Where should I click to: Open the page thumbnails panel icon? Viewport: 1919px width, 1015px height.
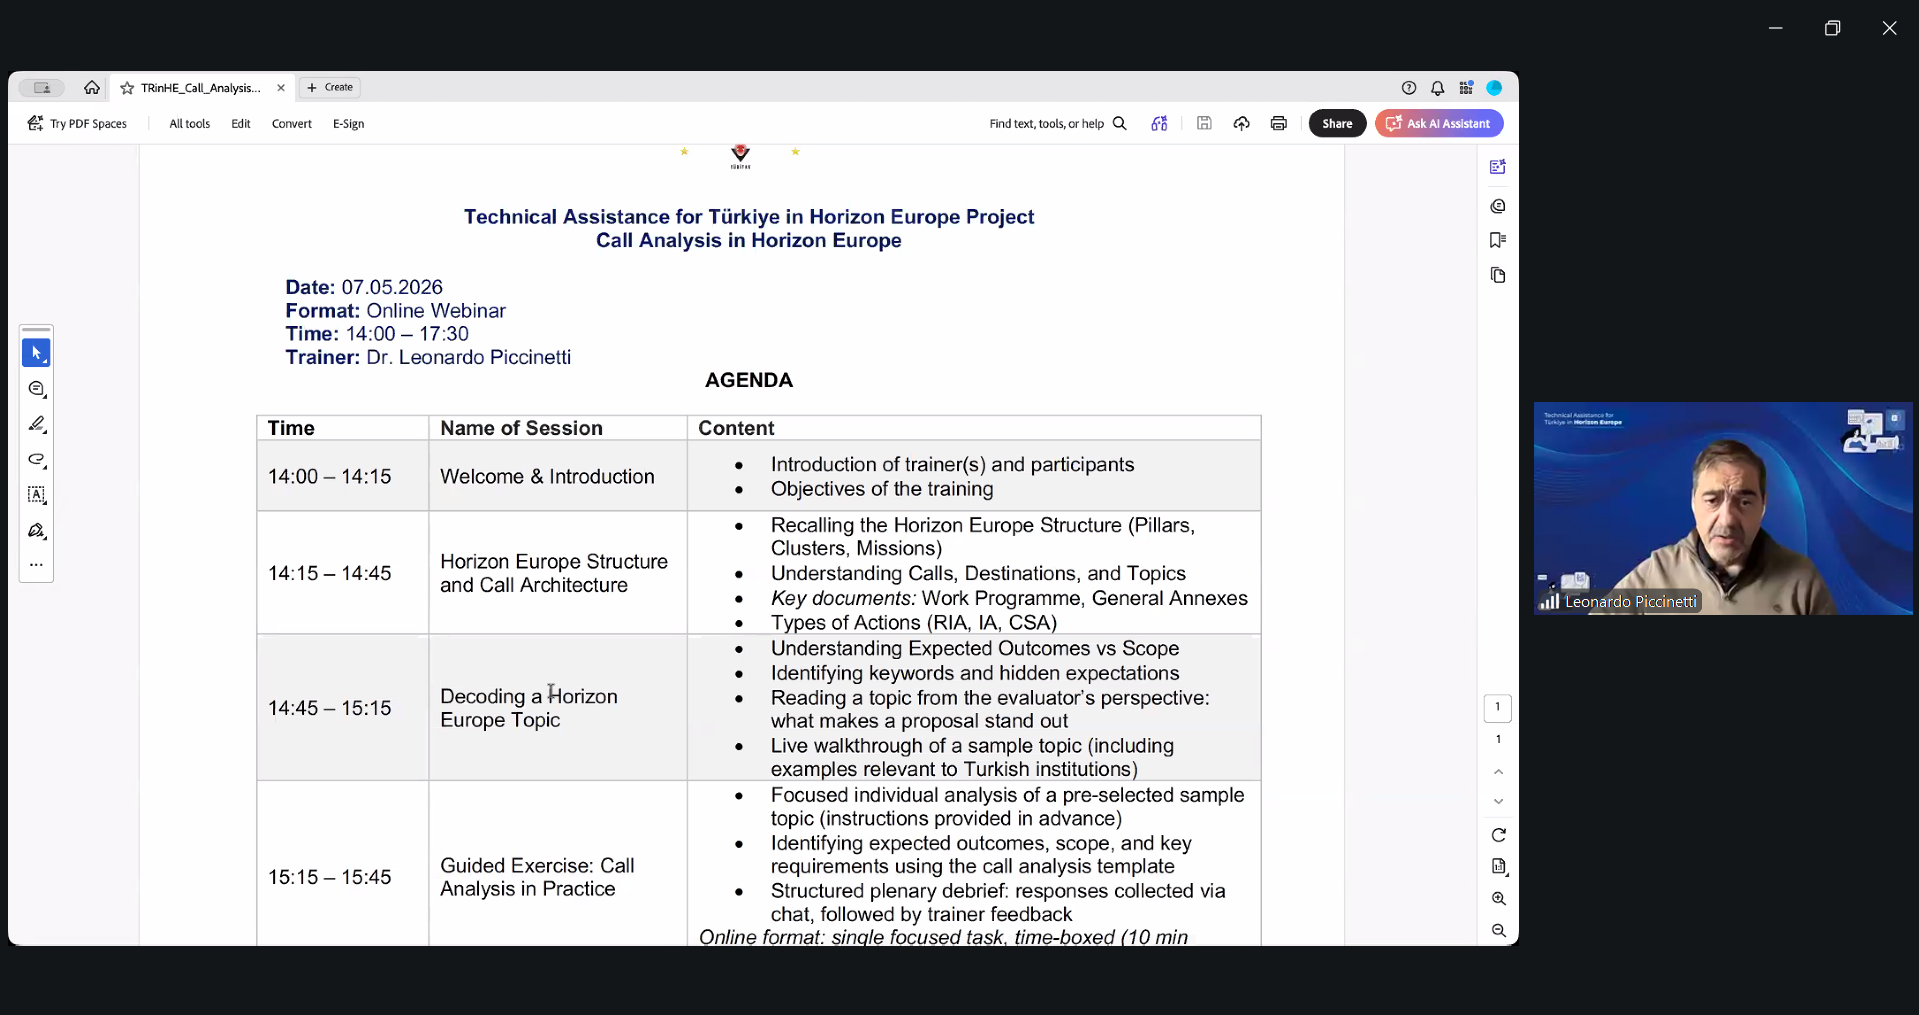1498,275
